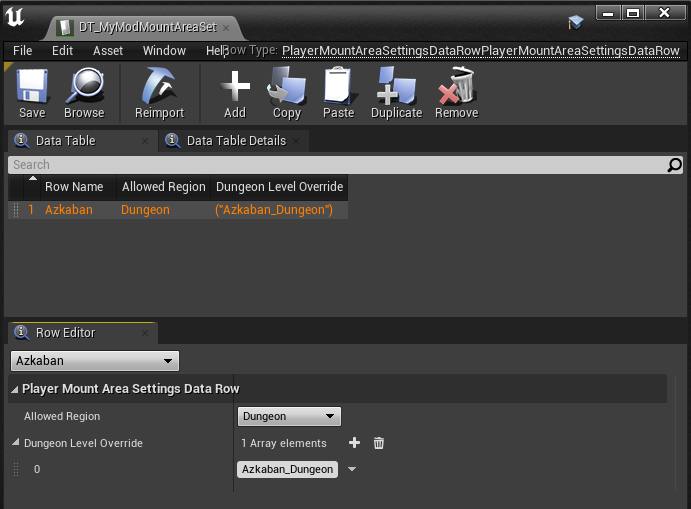Add a new row with Add icon

click(x=235, y=93)
